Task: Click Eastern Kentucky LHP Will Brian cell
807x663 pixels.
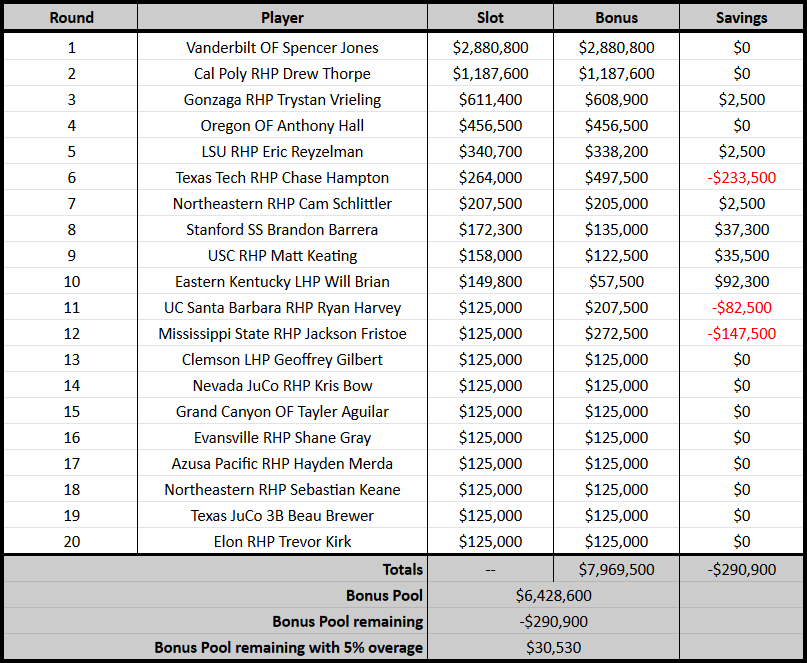Action: tap(283, 282)
